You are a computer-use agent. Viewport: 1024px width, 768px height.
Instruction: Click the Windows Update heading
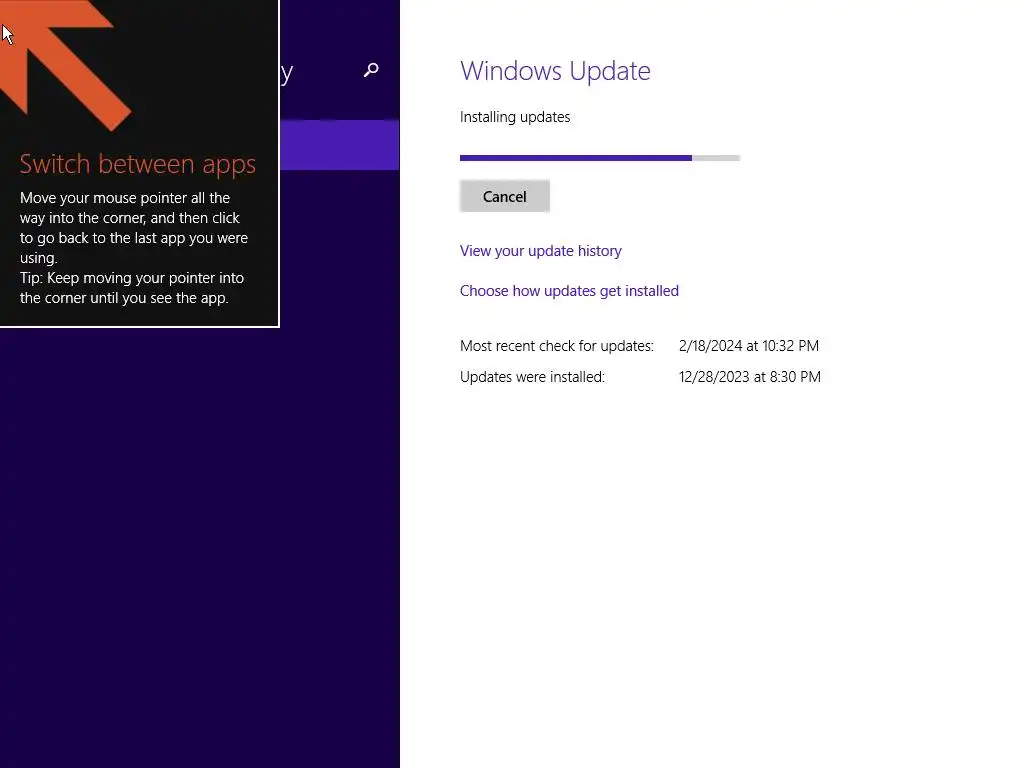click(555, 71)
